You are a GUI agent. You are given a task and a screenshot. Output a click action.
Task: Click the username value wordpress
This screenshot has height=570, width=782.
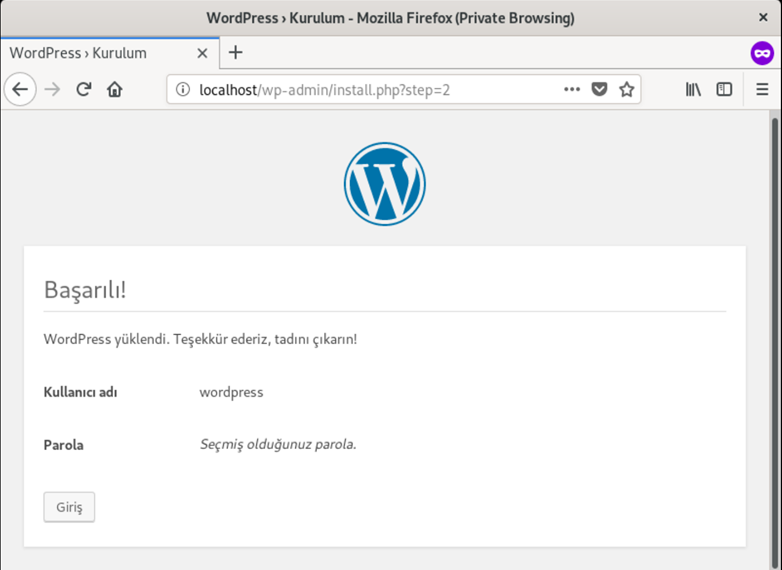coord(231,392)
